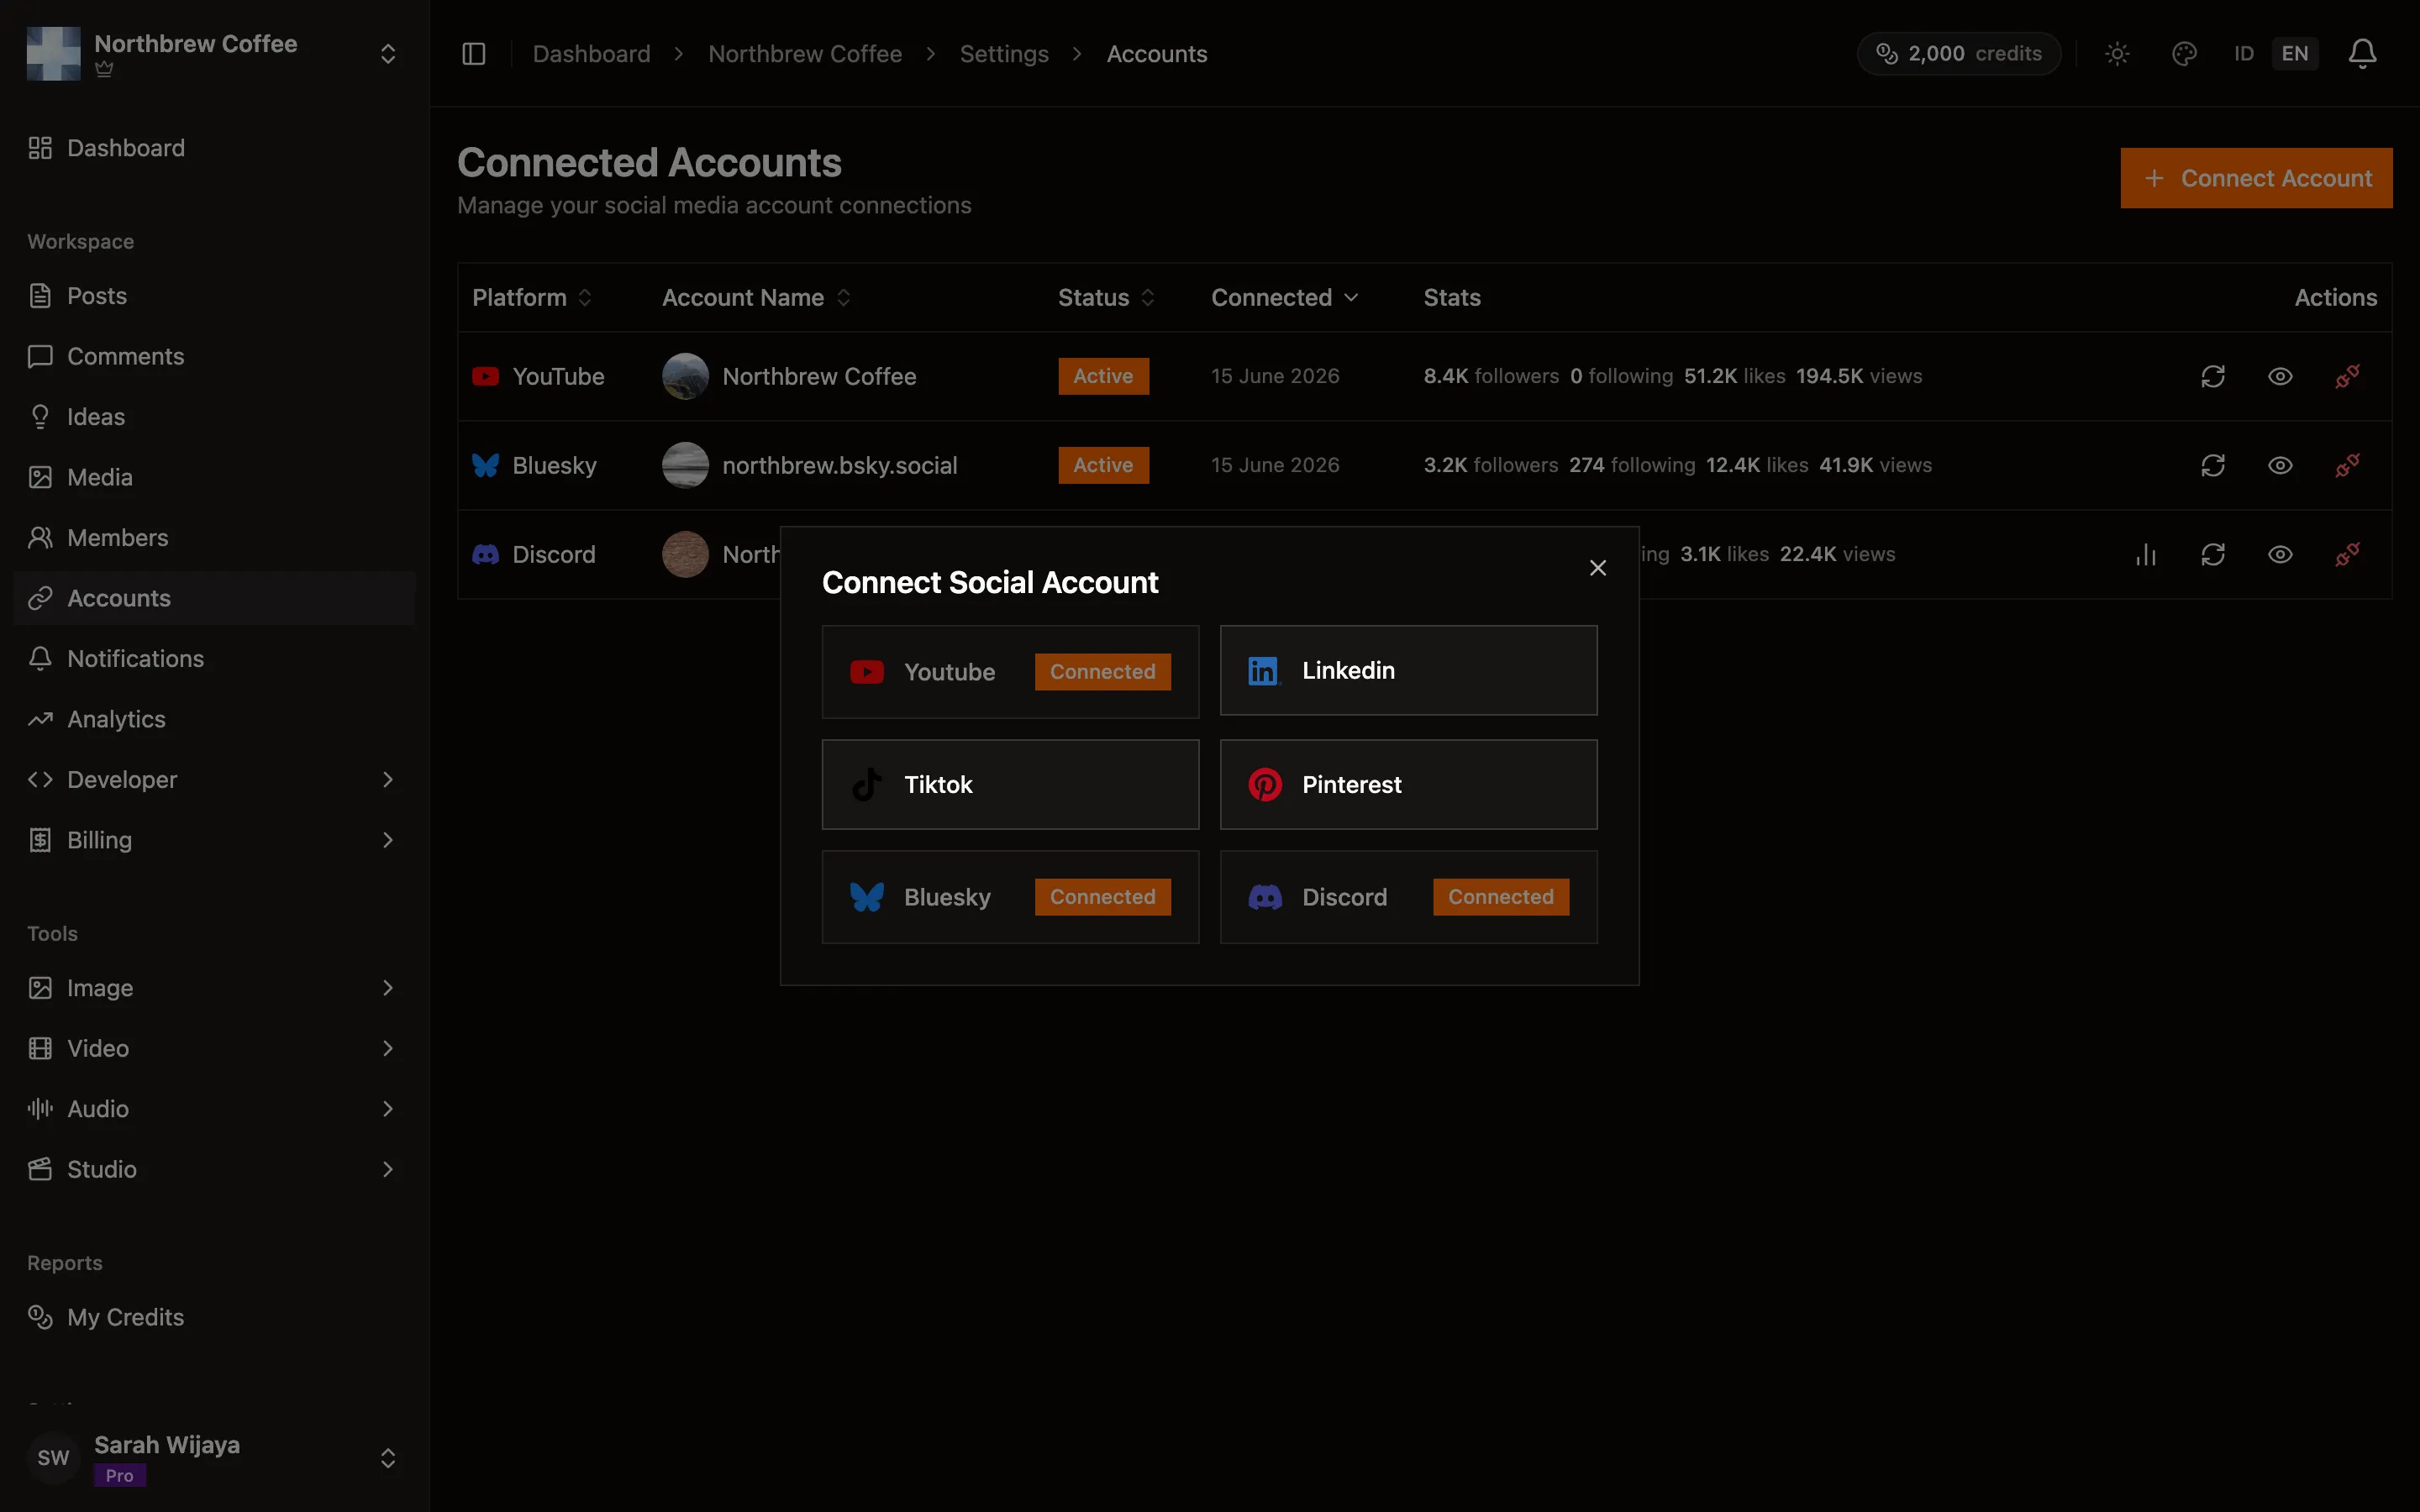The height and width of the screenshot is (1512, 2420).
Task: Go to Dashboard in the sidebar
Action: [214, 148]
